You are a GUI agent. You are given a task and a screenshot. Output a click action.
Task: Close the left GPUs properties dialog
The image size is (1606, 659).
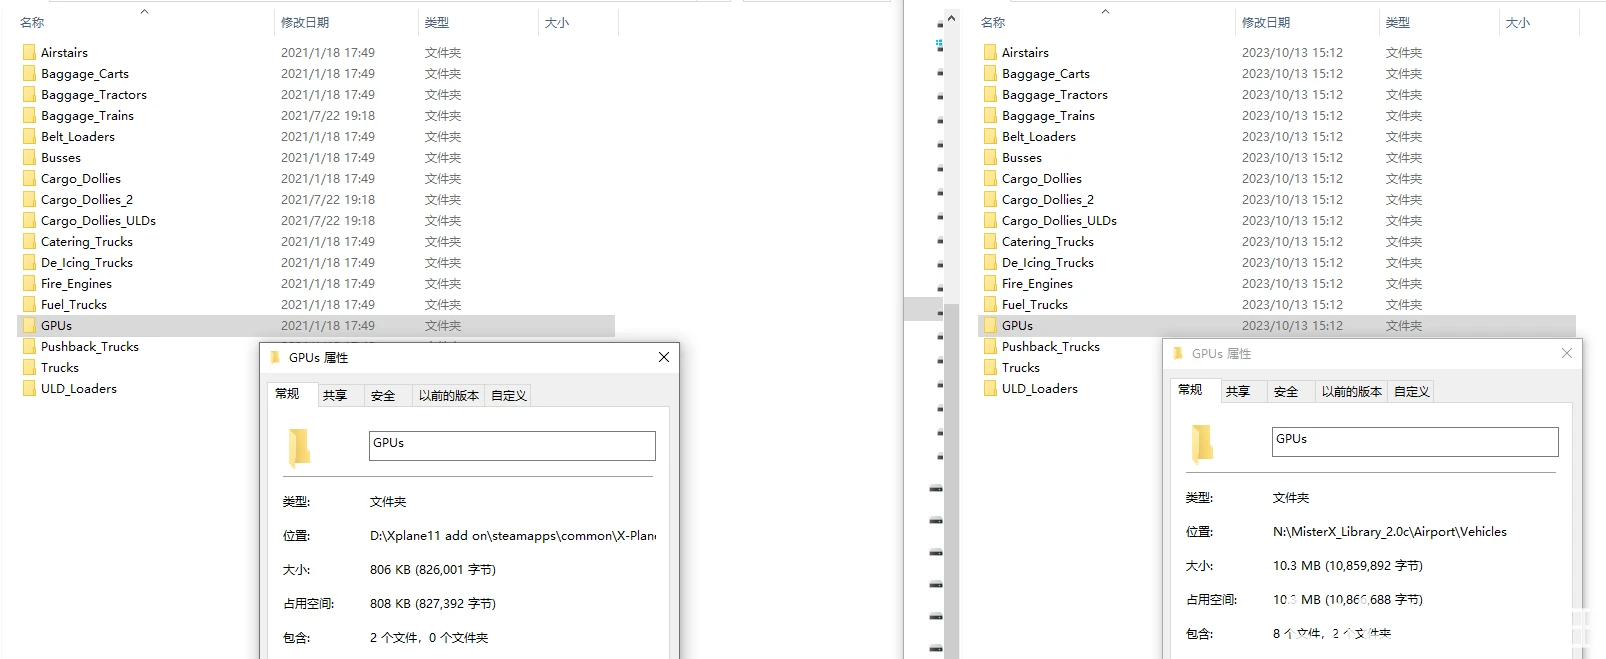pos(663,357)
